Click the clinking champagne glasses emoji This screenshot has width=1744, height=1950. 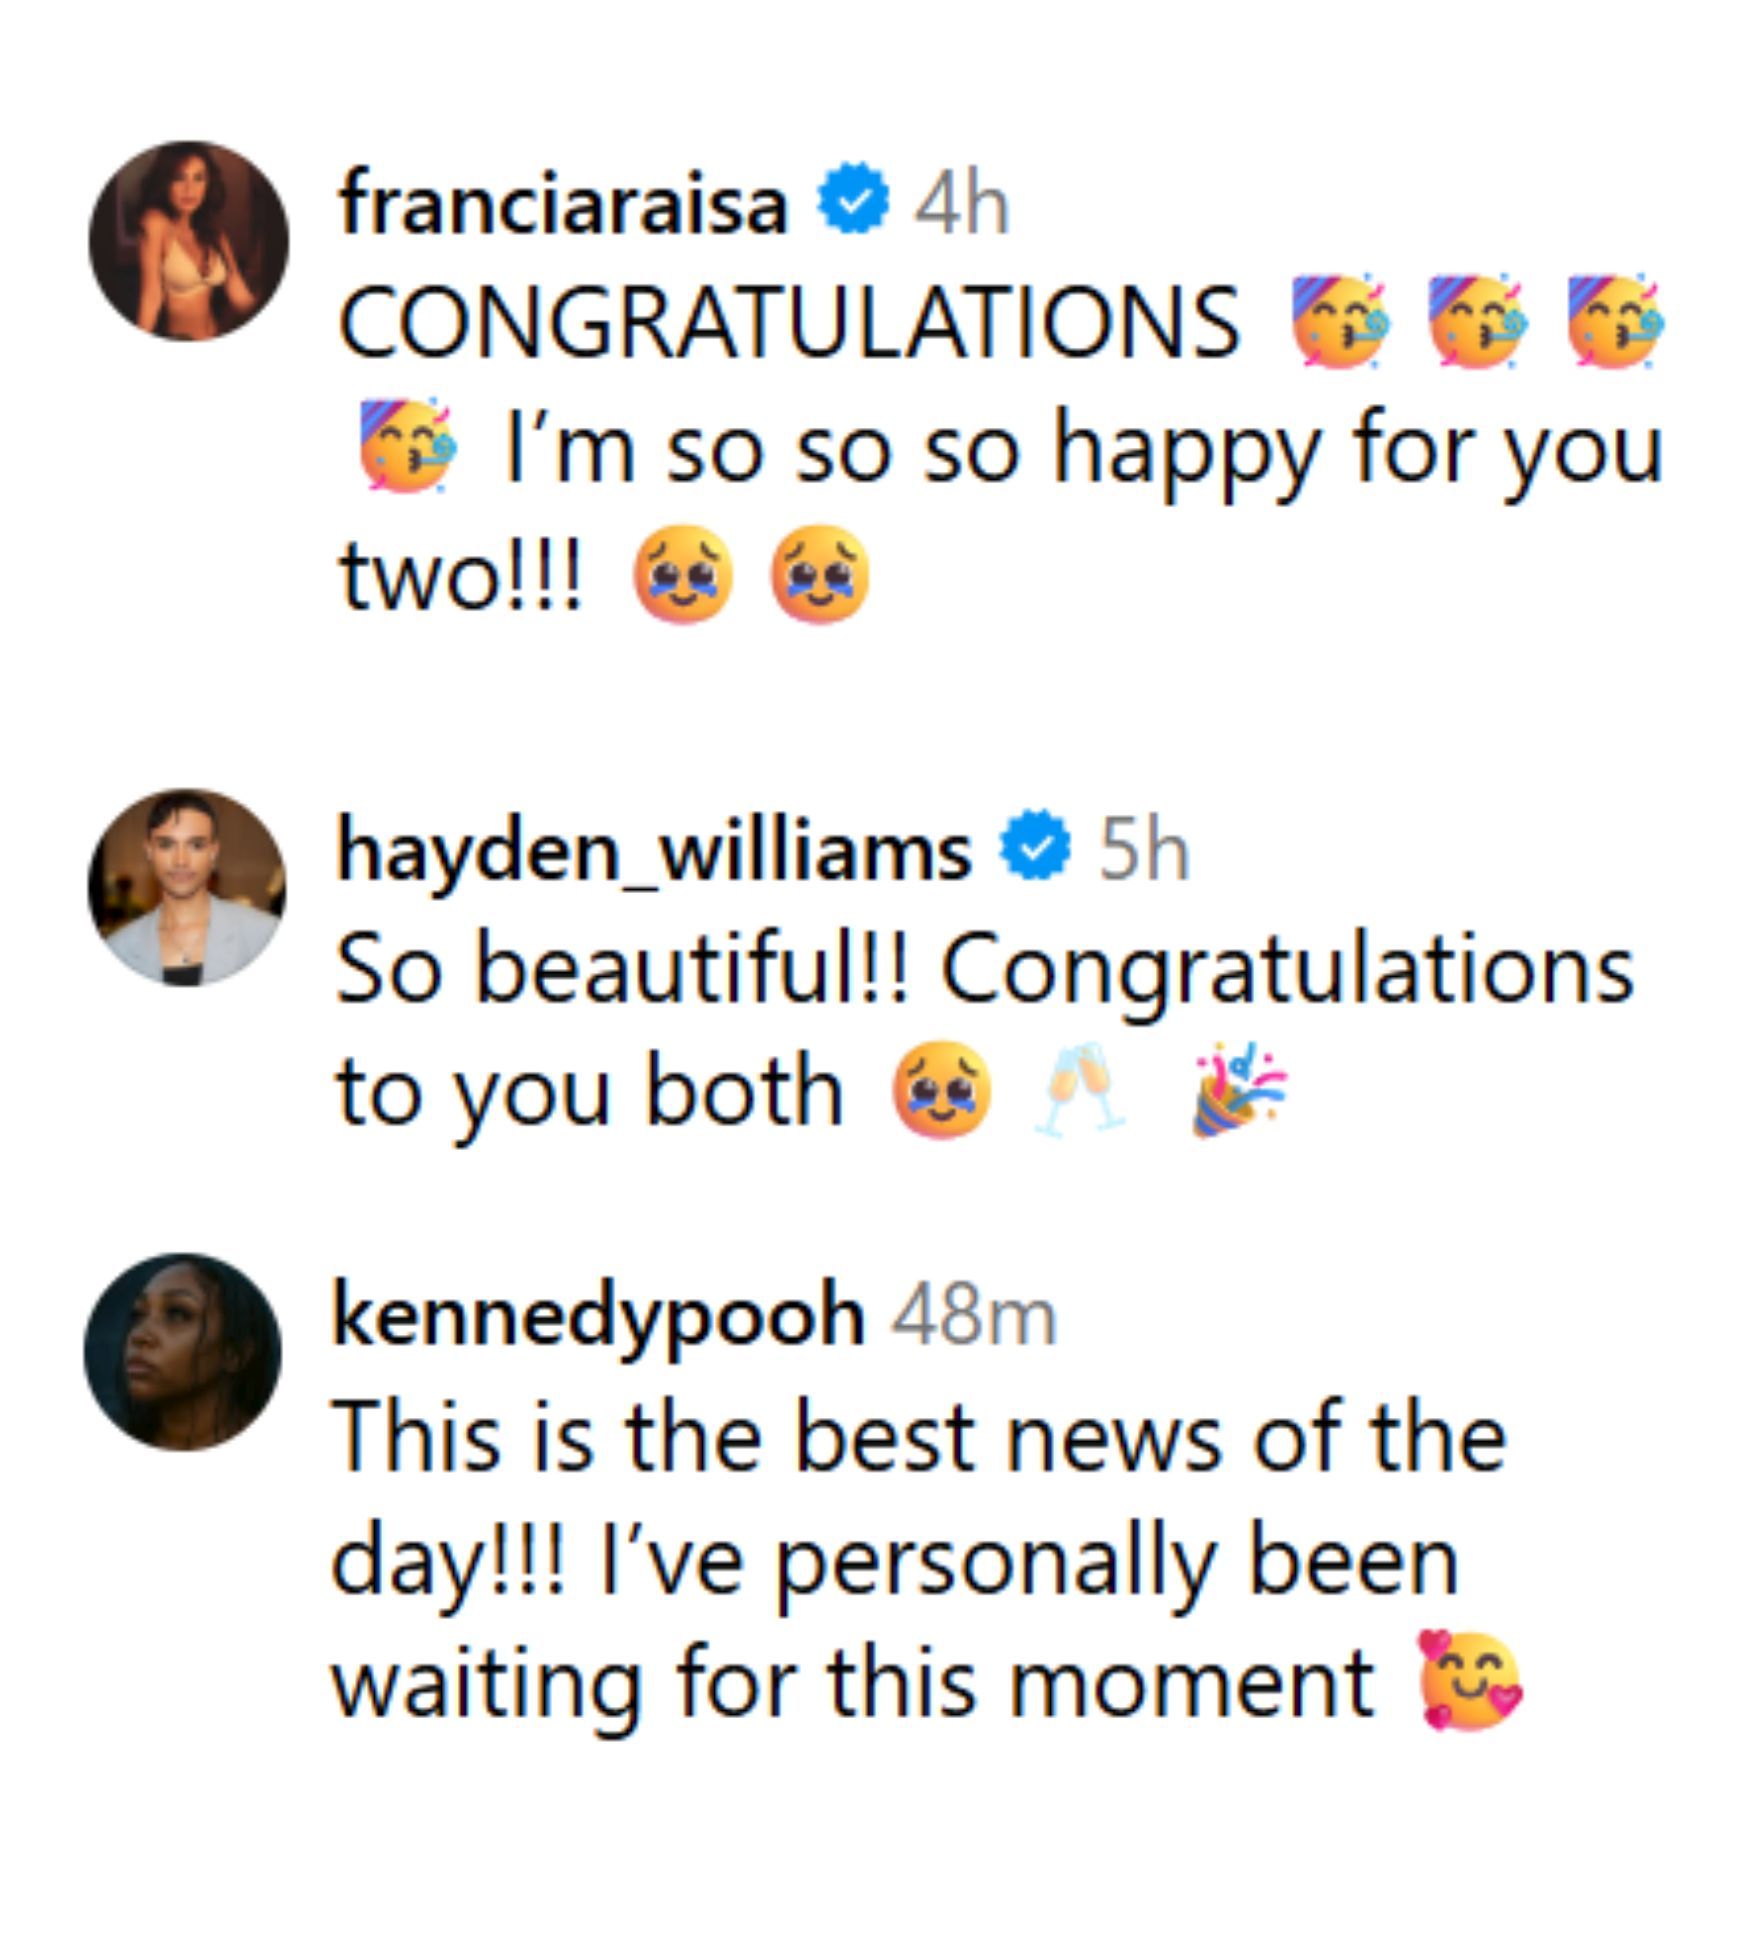click(1078, 1088)
